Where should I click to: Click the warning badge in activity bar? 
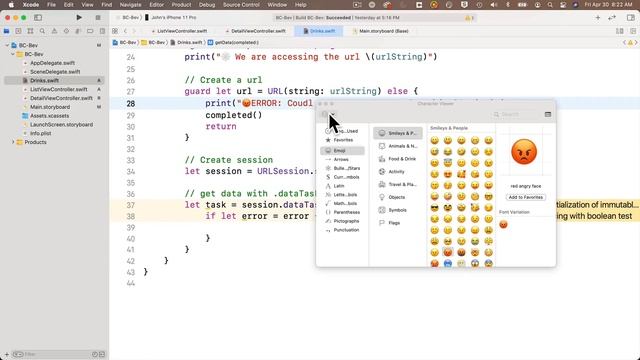[469, 18]
